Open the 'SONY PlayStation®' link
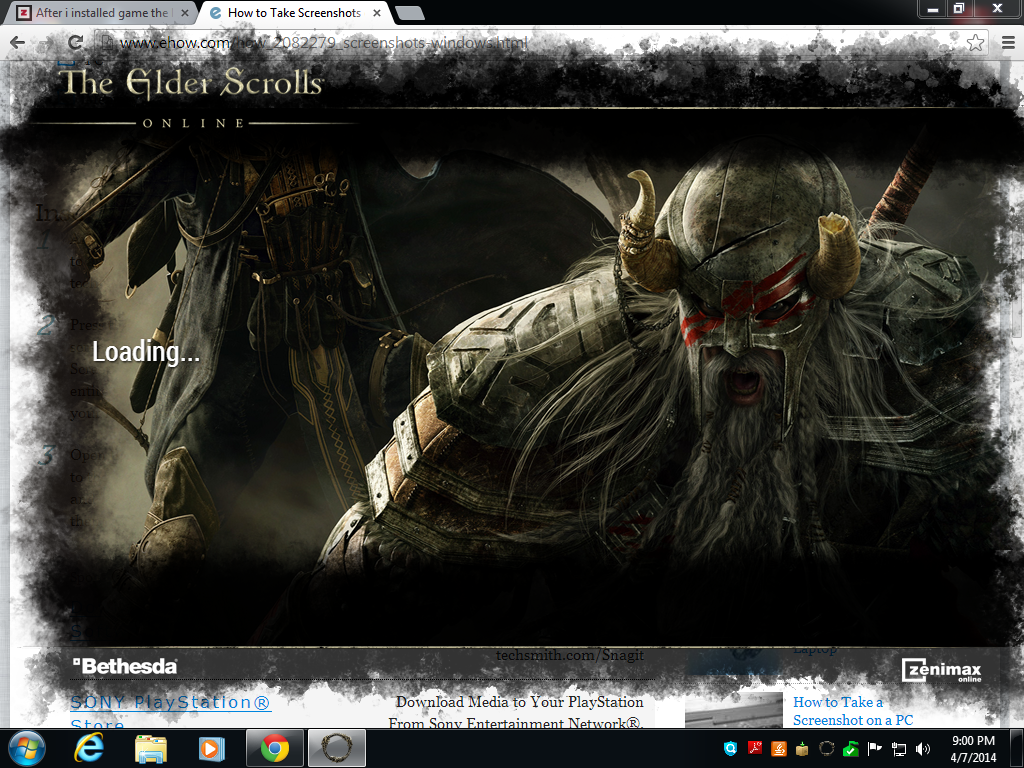 point(170,702)
